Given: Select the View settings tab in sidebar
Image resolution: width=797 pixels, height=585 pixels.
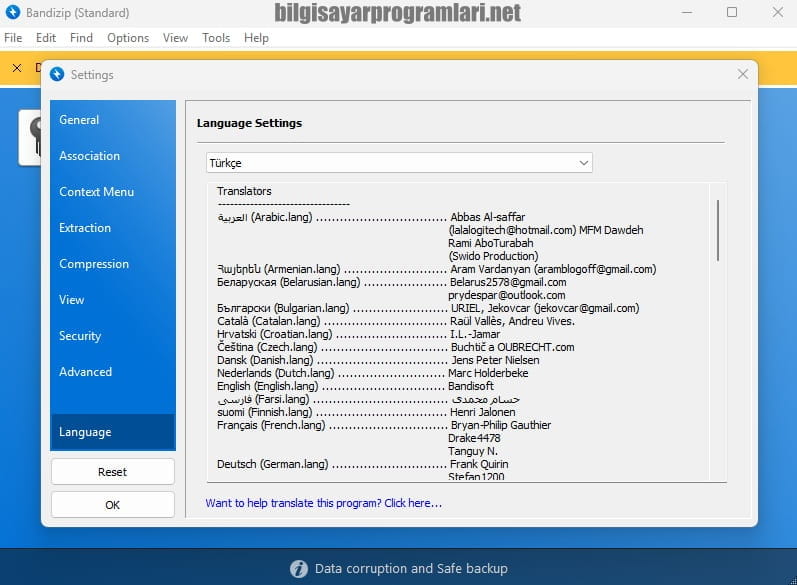Looking at the screenshot, I should [x=113, y=300].
